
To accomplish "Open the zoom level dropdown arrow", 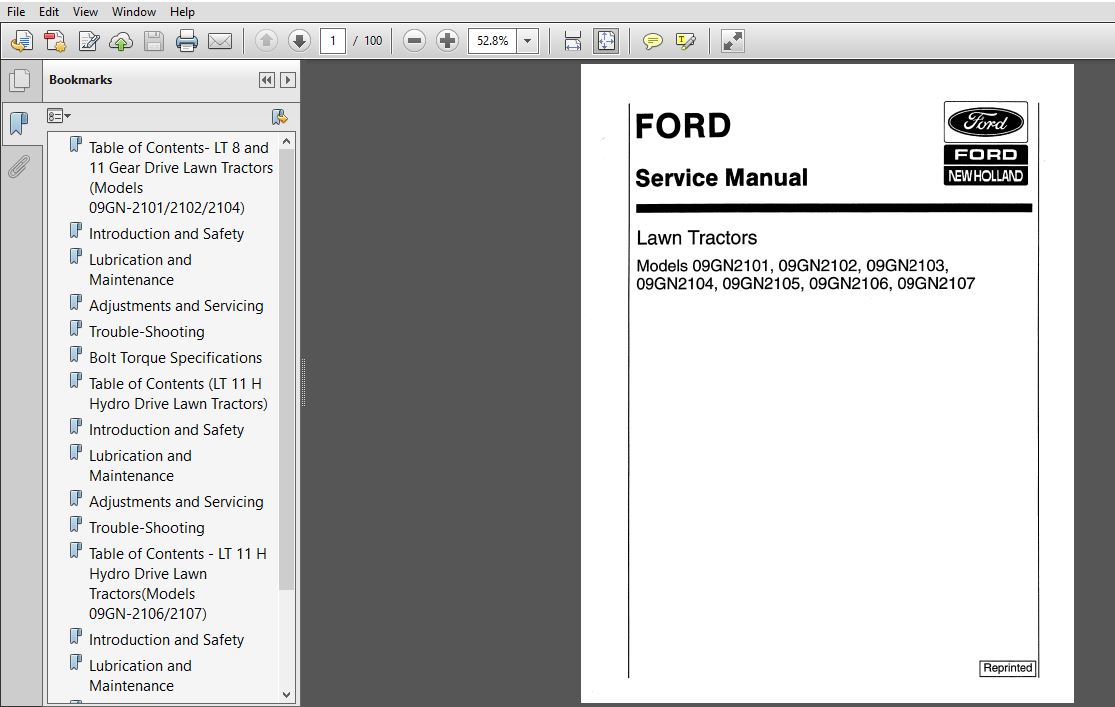I will pos(528,41).
